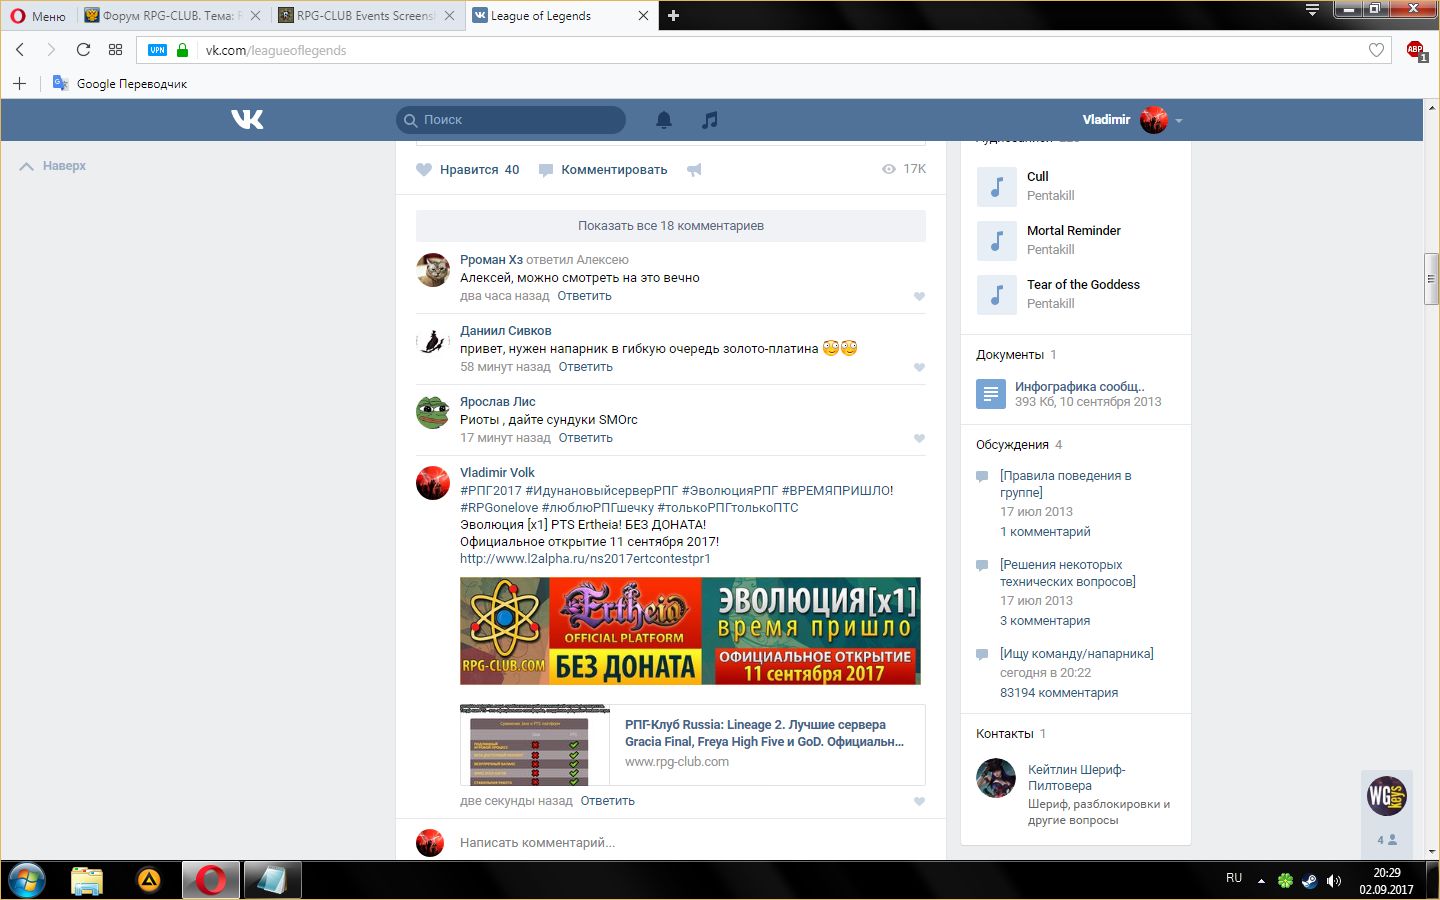The image size is (1440, 900).
Task: Open the Opera Menu button
Action: [x=38, y=16]
